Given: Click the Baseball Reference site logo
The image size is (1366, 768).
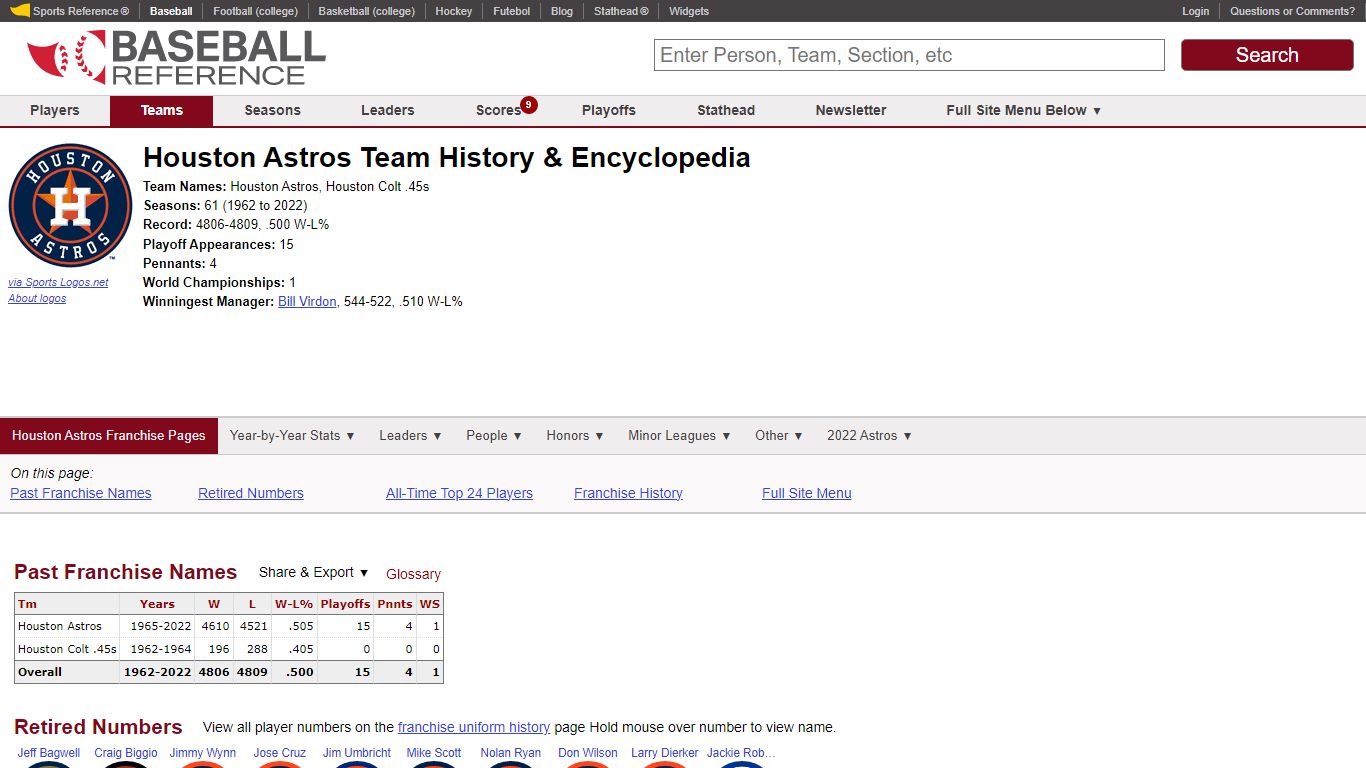Looking at the screenshot, I should tap(176, 58).
